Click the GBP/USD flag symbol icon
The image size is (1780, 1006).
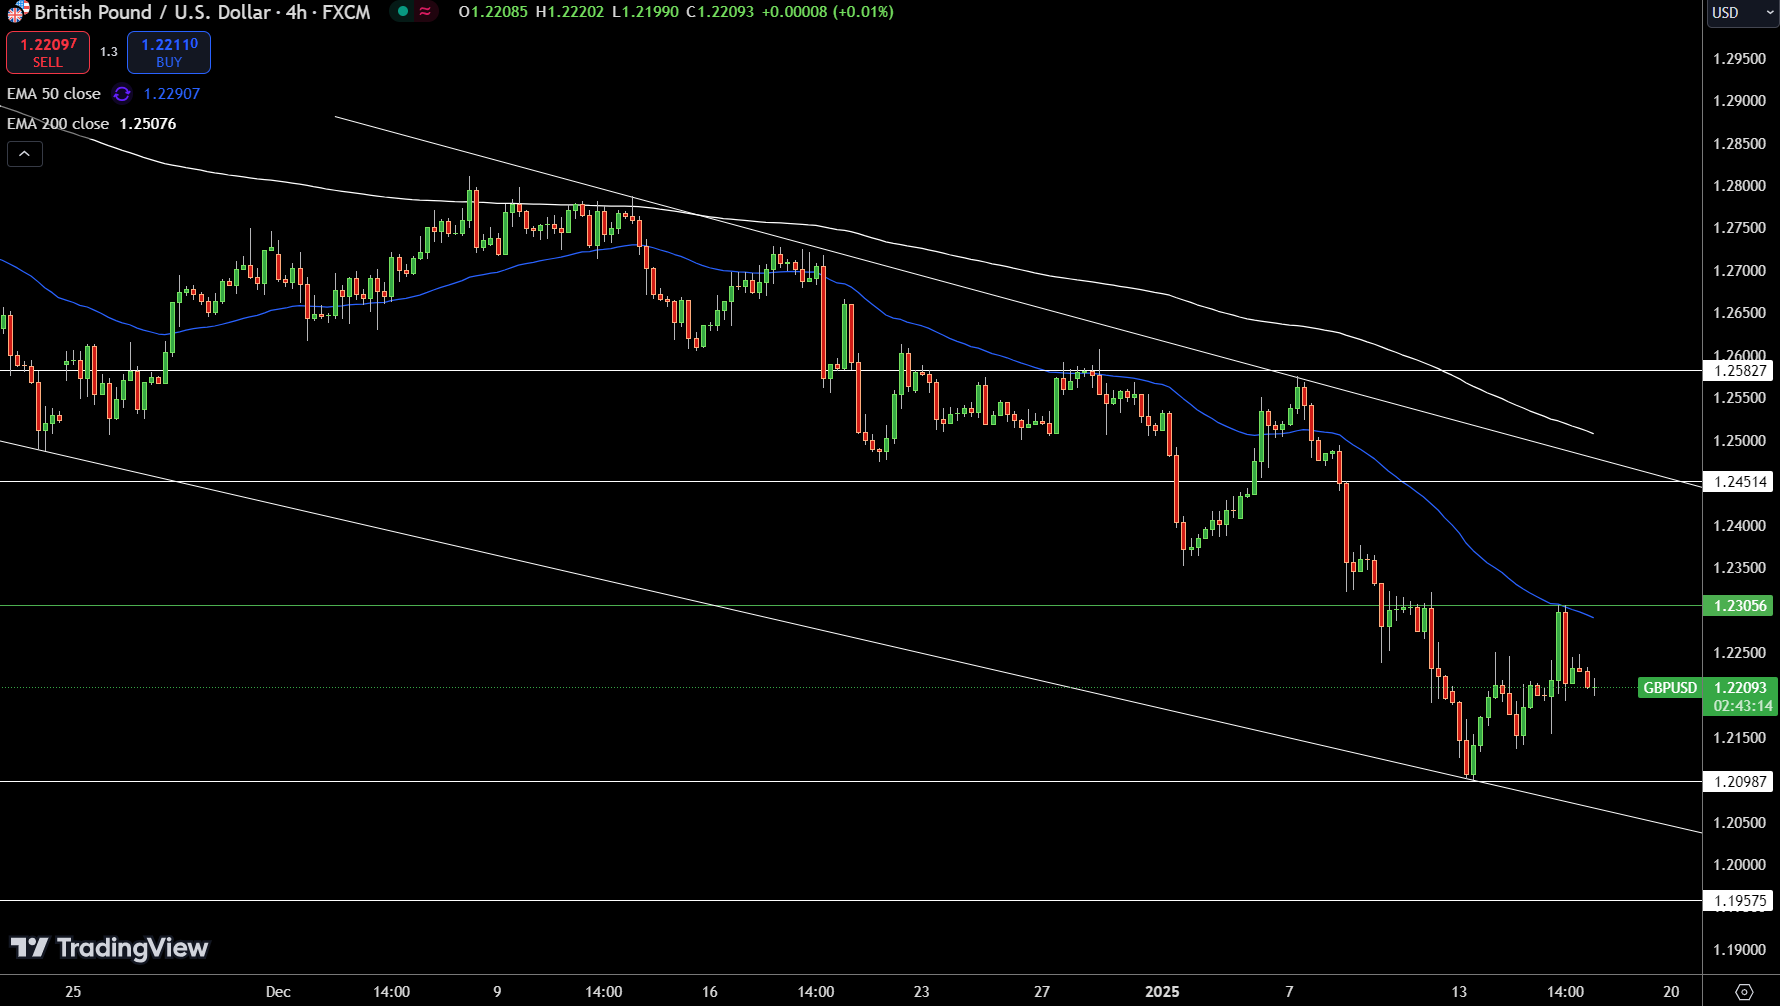(17, 13)
